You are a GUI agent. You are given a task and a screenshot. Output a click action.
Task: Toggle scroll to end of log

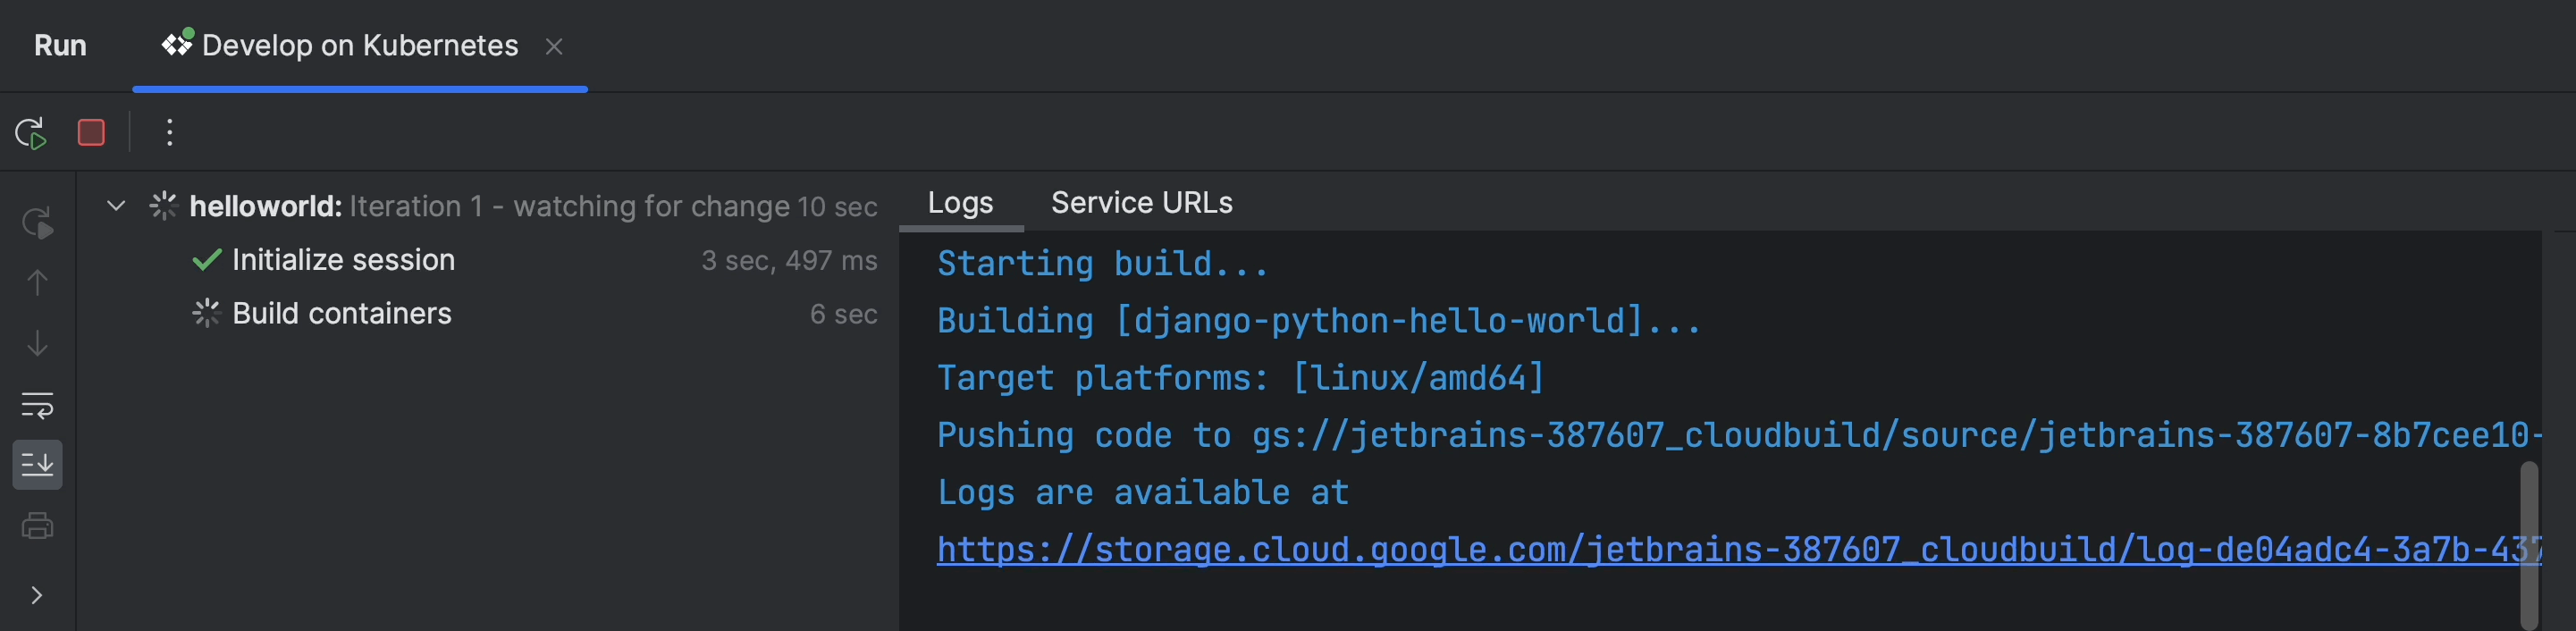[x=37, y=465]
